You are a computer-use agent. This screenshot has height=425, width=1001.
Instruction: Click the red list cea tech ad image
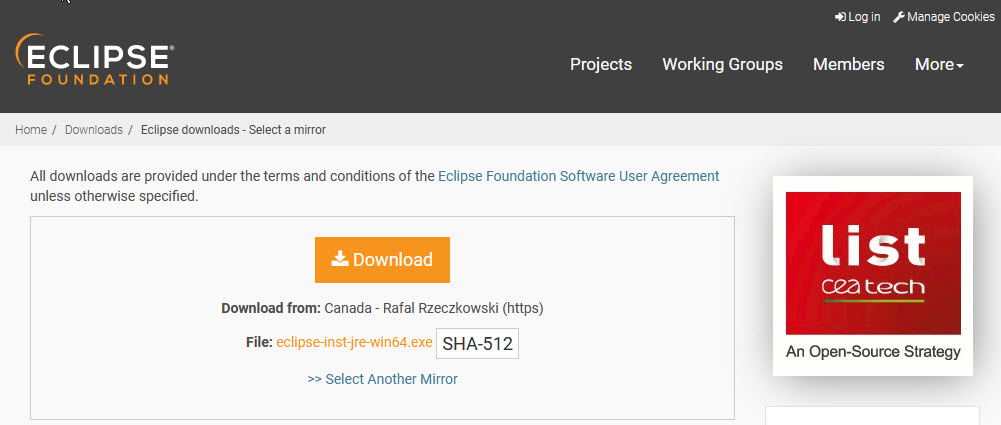[873, 263]
